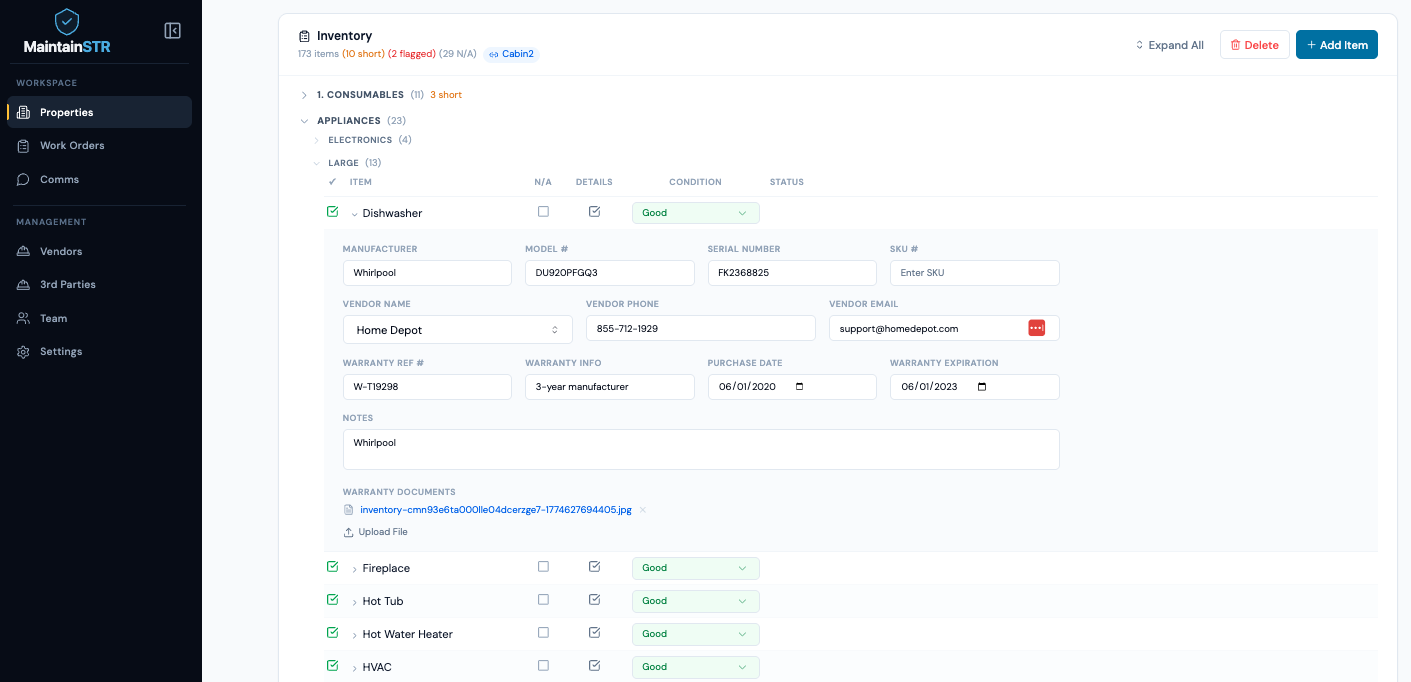The width and height of the screenshot is (1411, 682).
Task: Click the red password manager icon in Vendor Email
Action: [x=1036, y=328]
